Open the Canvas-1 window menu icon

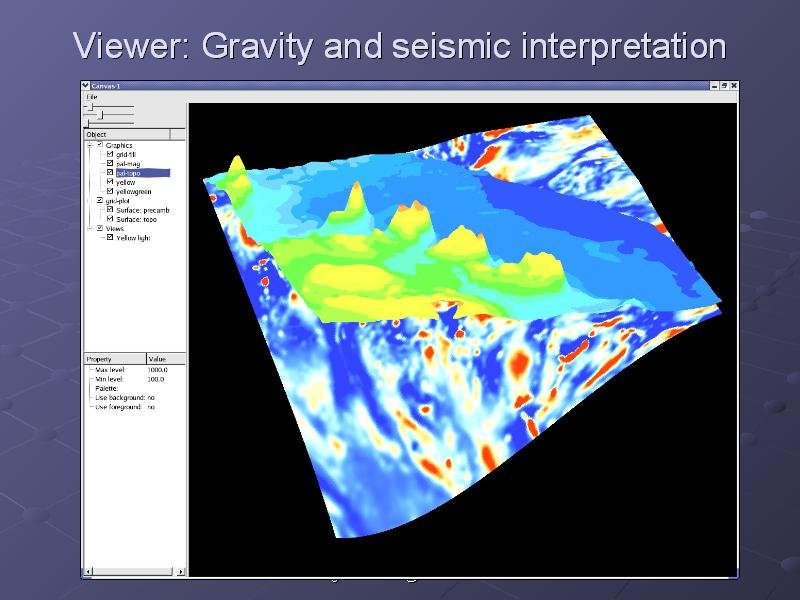(85, 86)
